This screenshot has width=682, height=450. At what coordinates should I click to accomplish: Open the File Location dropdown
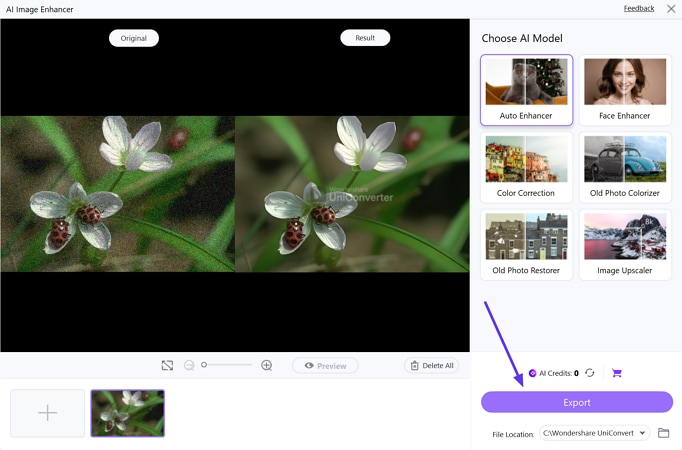tap(594, 433)
